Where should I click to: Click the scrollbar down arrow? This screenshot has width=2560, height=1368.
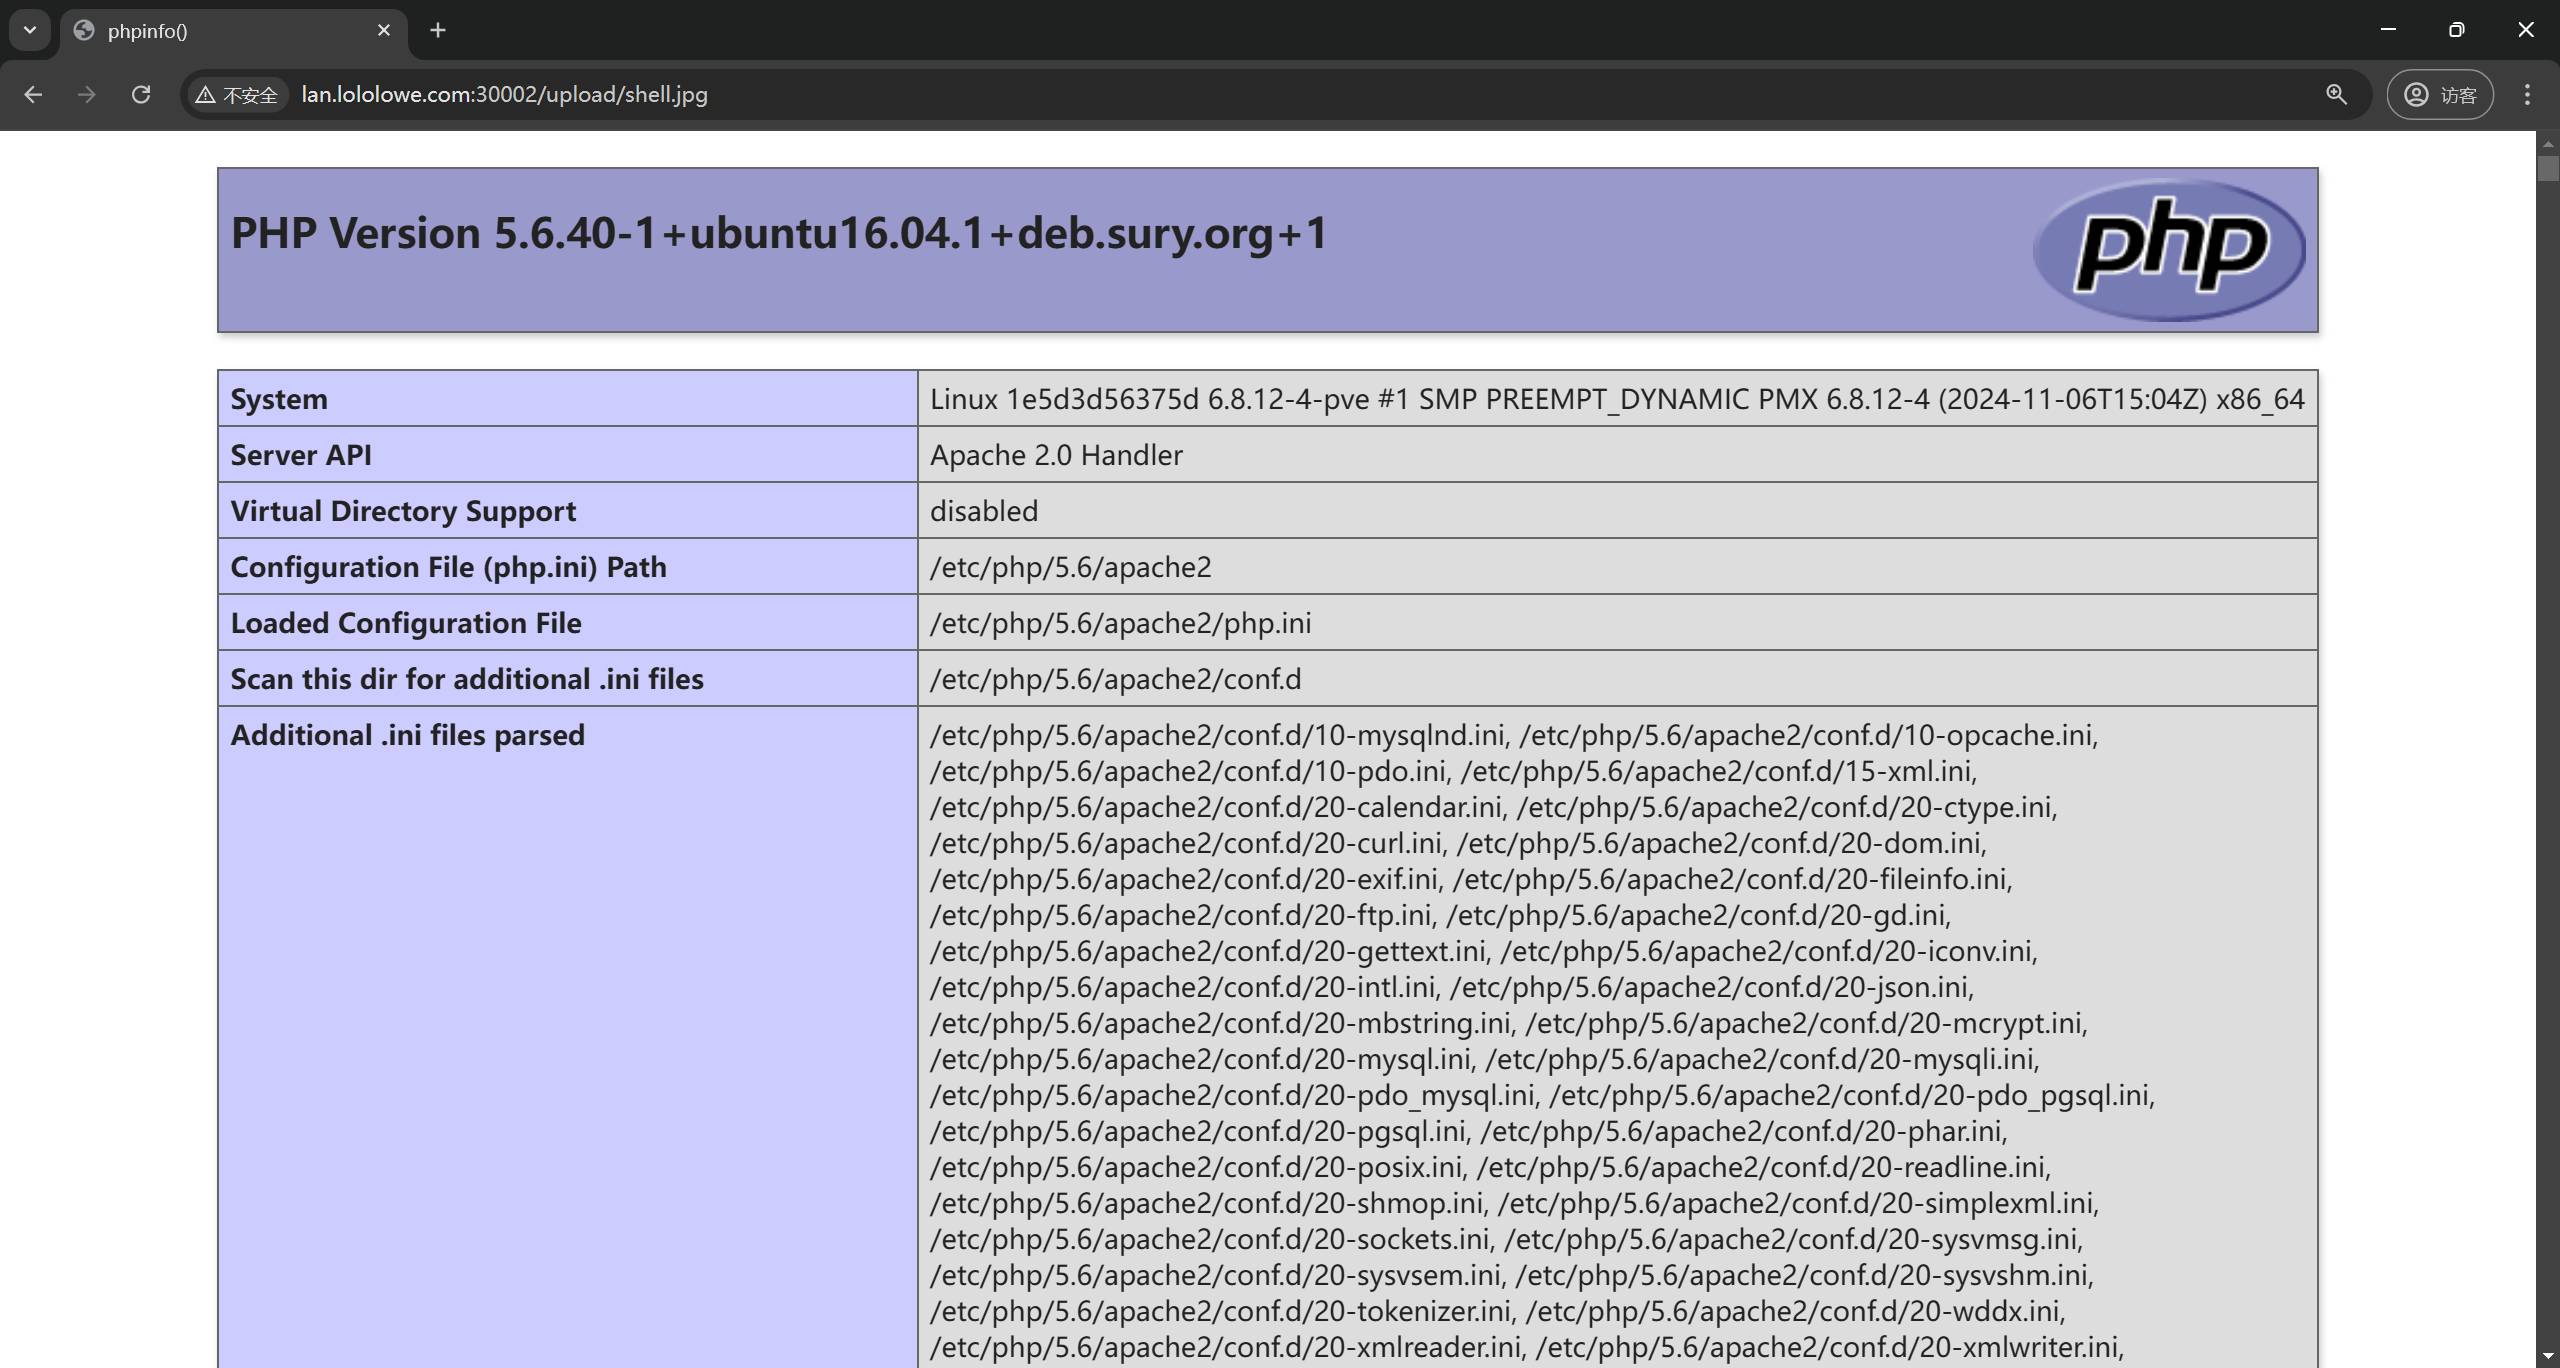point(2547,1356)
